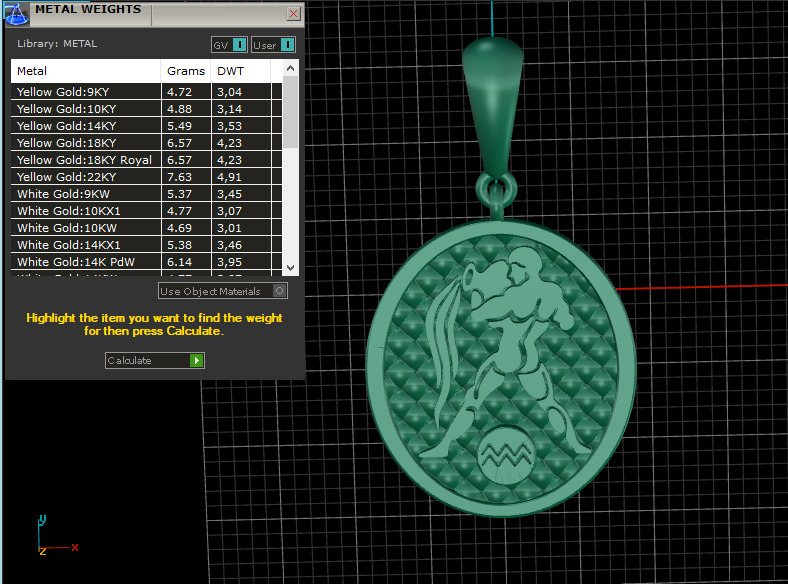The height and width of the screenshot is (584, 788).
Task: Click the XYZ axis indicator
Action: pyautogui.click(x=56, y=535)
